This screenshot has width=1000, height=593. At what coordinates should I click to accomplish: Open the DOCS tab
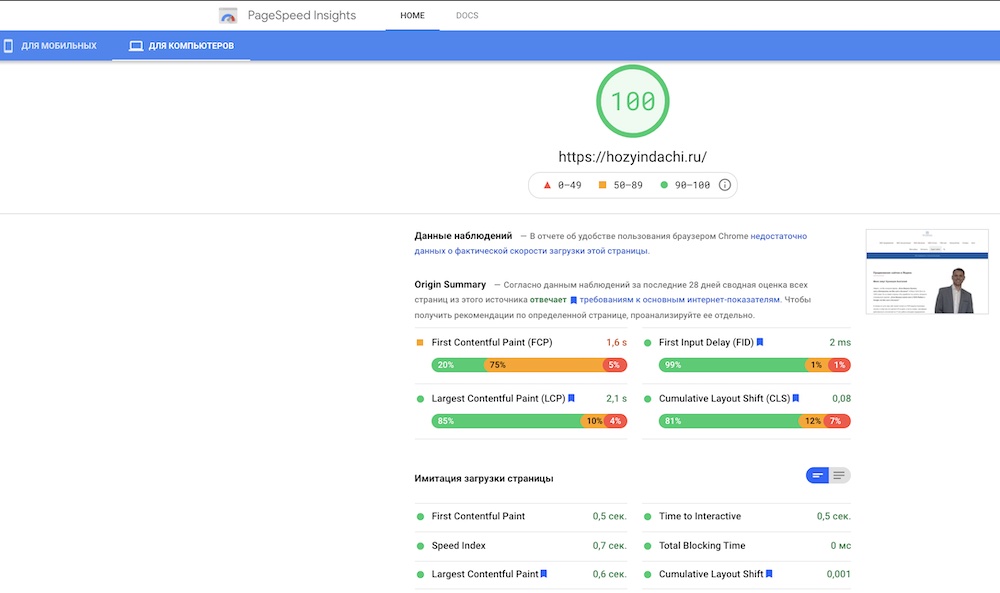[467, 15]
